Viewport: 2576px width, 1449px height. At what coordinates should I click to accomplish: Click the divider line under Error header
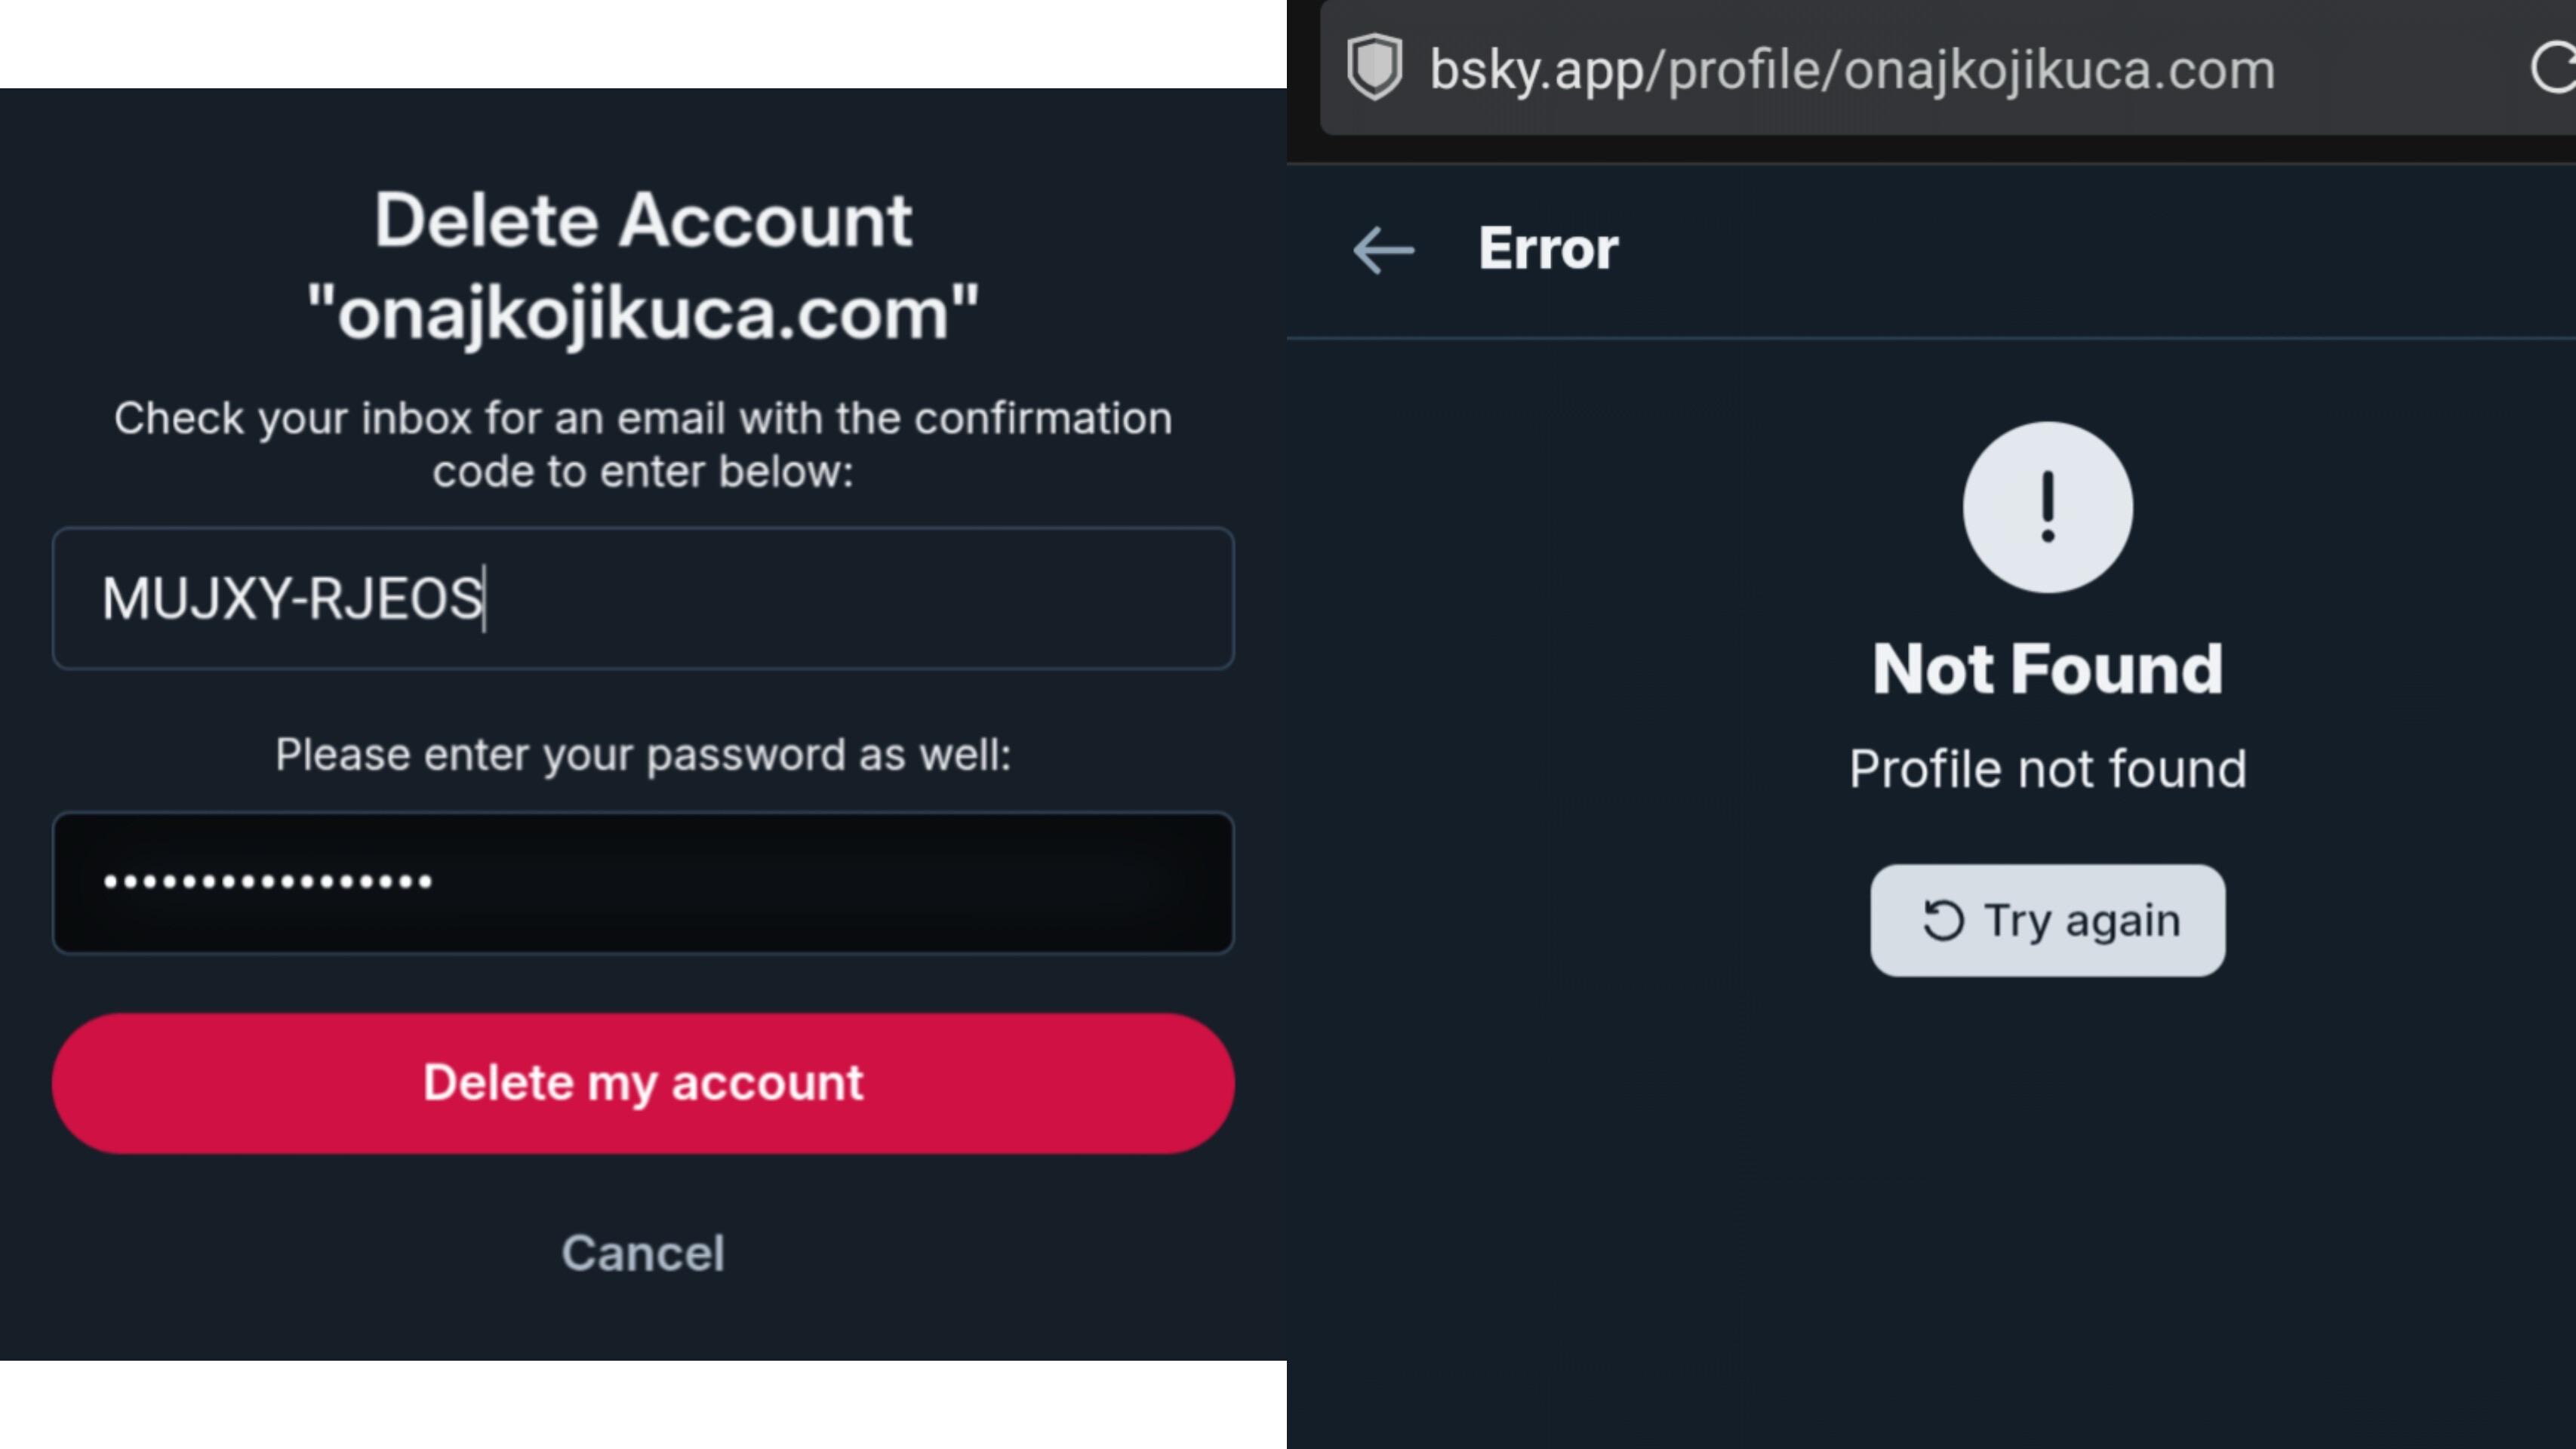pos(1930,339)
